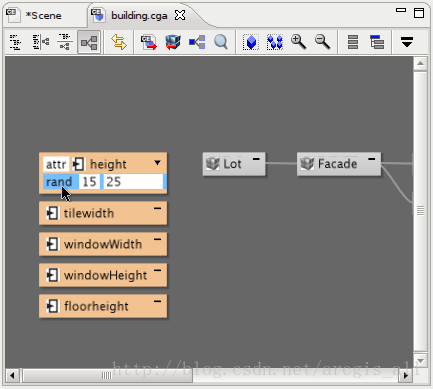Click the tilewidth node input icon
Viewport: 433px width, 389px height.
52,213
